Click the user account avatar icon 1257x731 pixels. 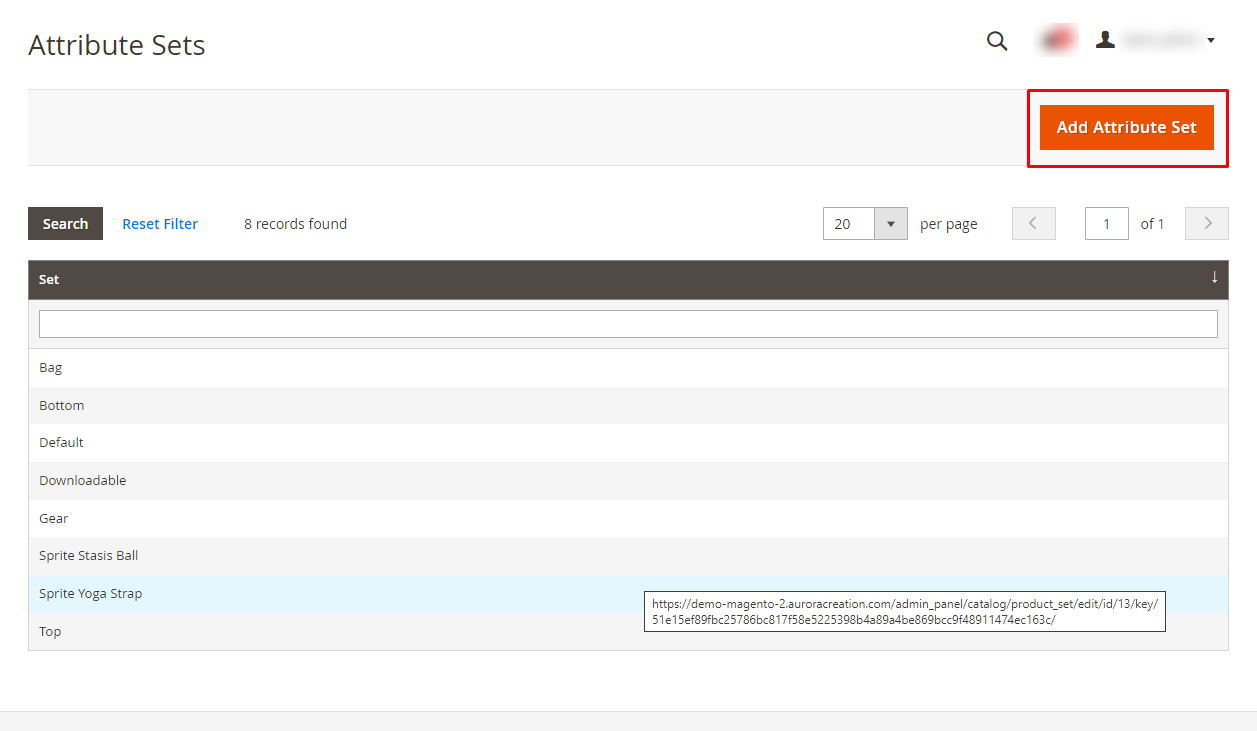click(1105, 40)
